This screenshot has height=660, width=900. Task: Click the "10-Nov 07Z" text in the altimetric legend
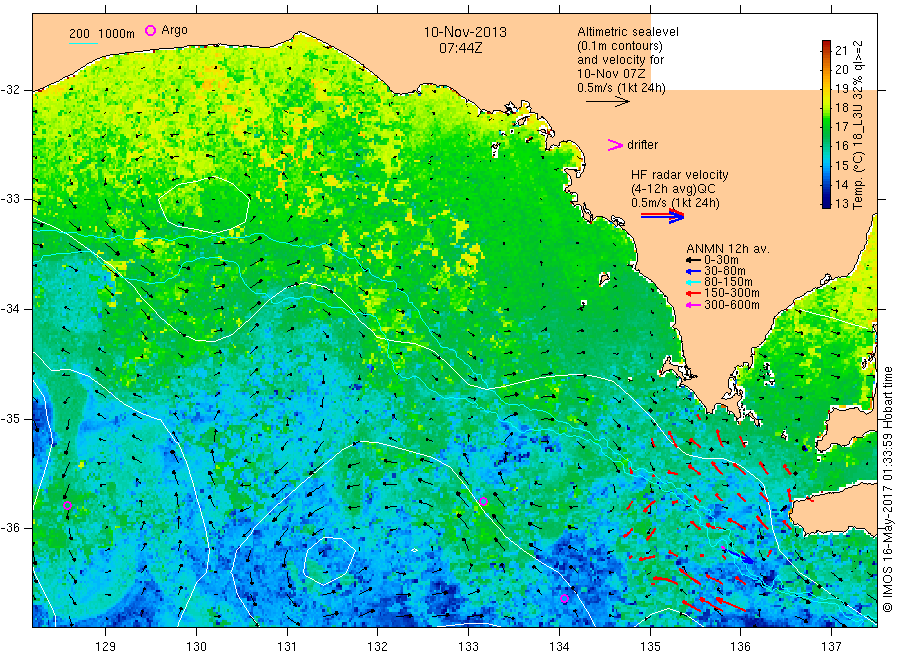[x=611, y=74]
